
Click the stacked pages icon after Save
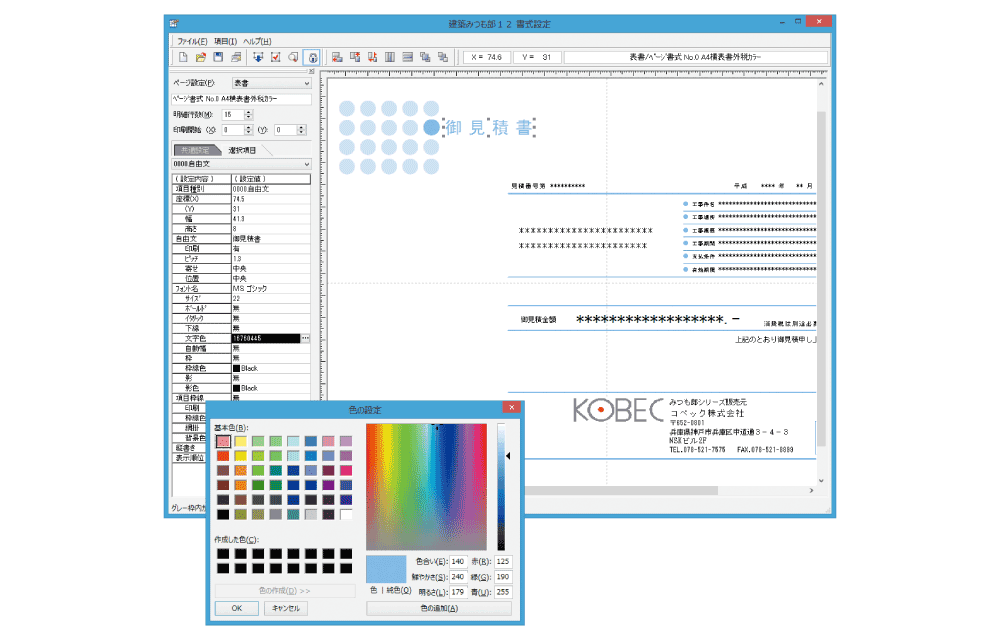point(236,57)
